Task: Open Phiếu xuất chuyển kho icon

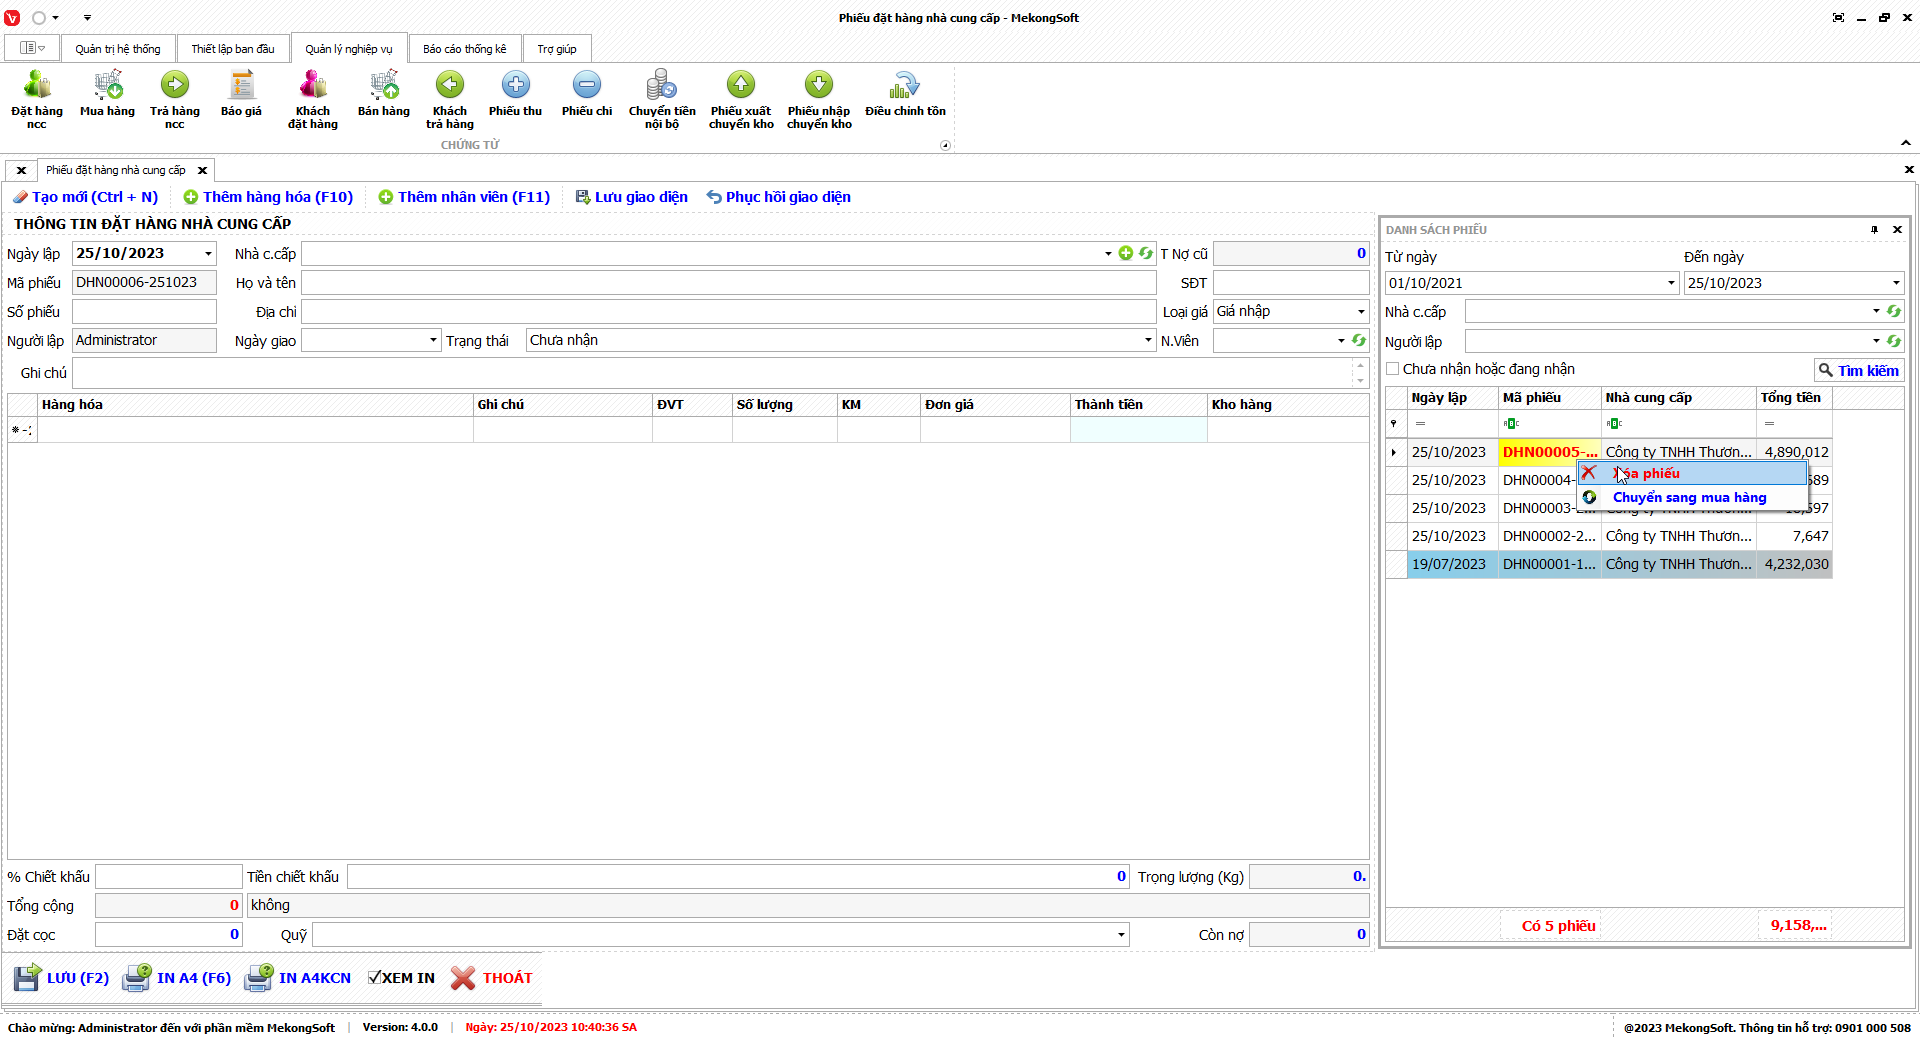Action: pos(741,98)
